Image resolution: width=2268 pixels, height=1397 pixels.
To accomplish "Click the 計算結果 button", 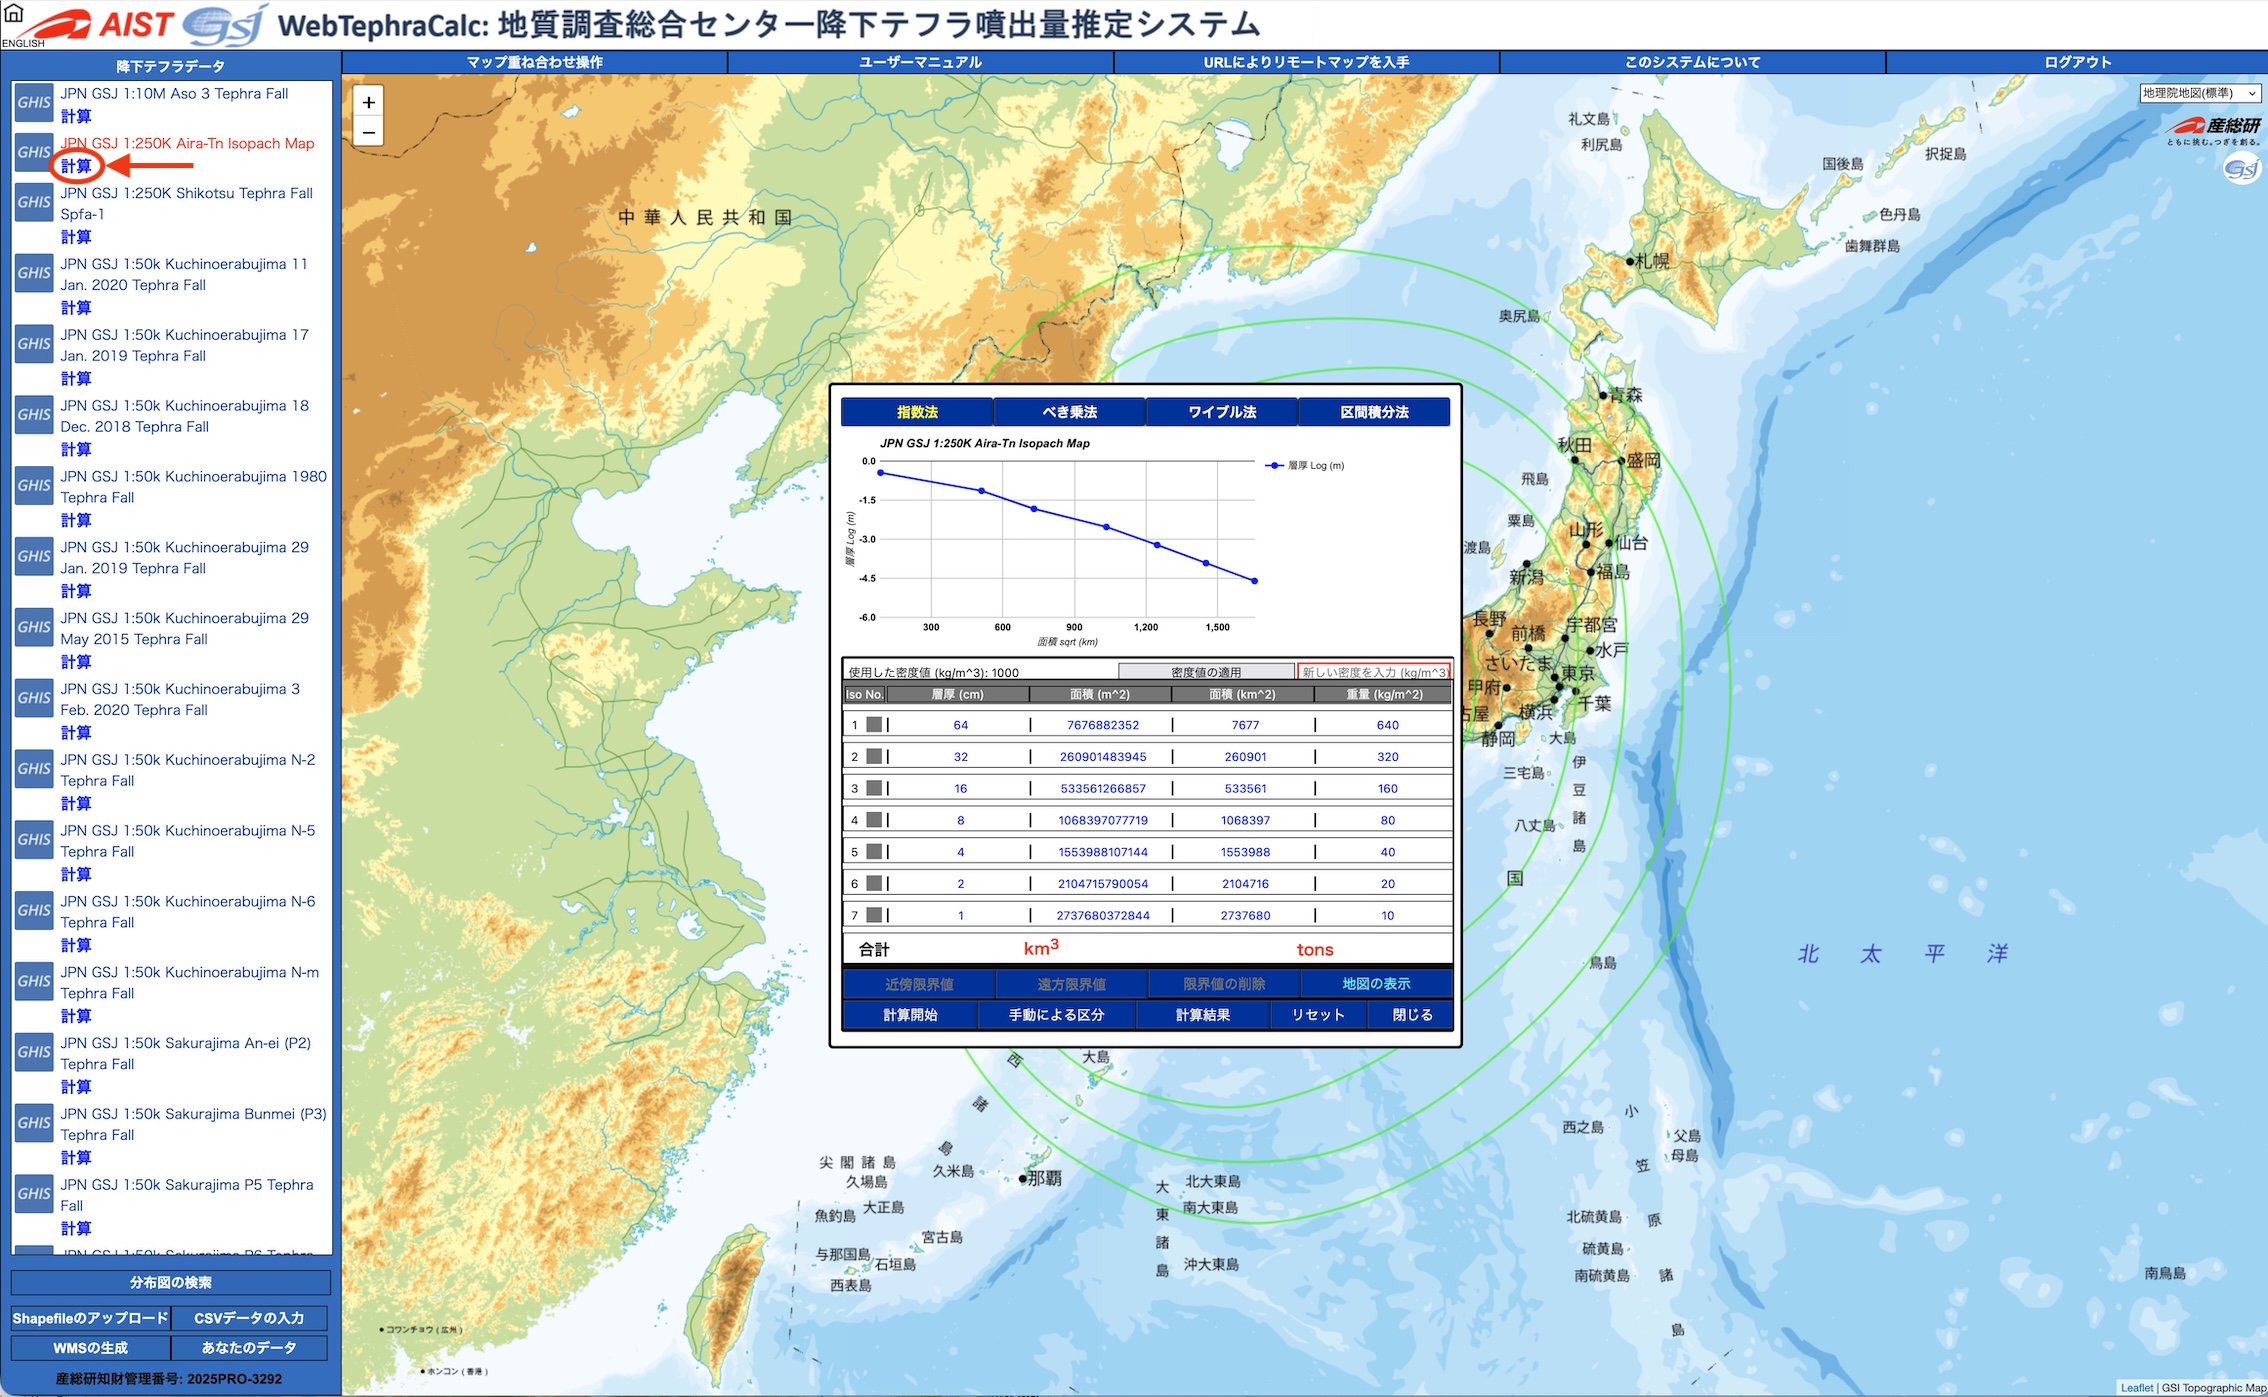I will [1203, 1015].
